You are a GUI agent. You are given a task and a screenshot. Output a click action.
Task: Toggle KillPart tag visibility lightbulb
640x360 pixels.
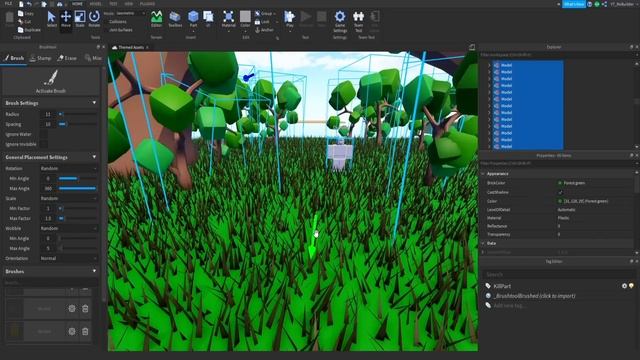[x=631, y=286]
